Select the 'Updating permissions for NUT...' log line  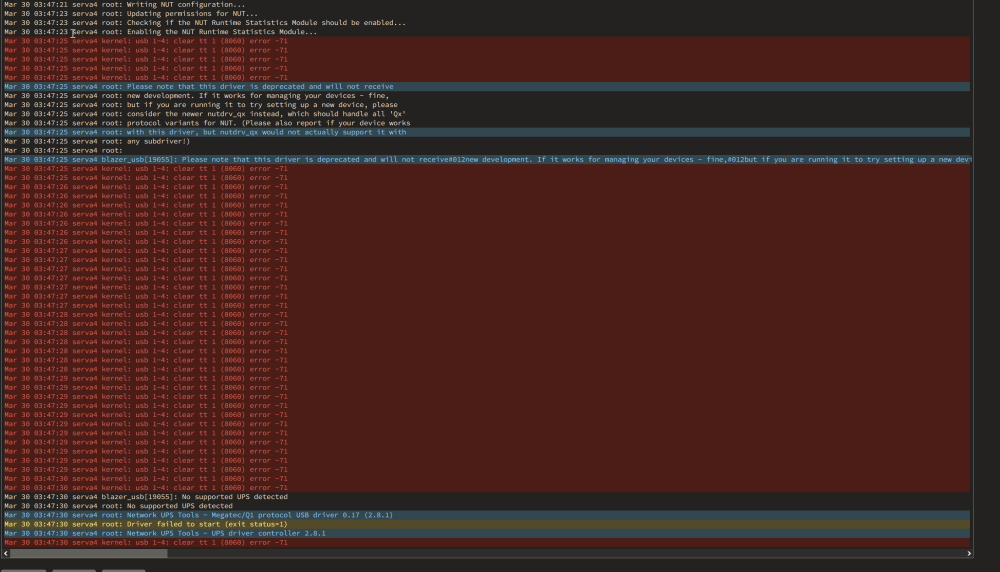point(486,13)
